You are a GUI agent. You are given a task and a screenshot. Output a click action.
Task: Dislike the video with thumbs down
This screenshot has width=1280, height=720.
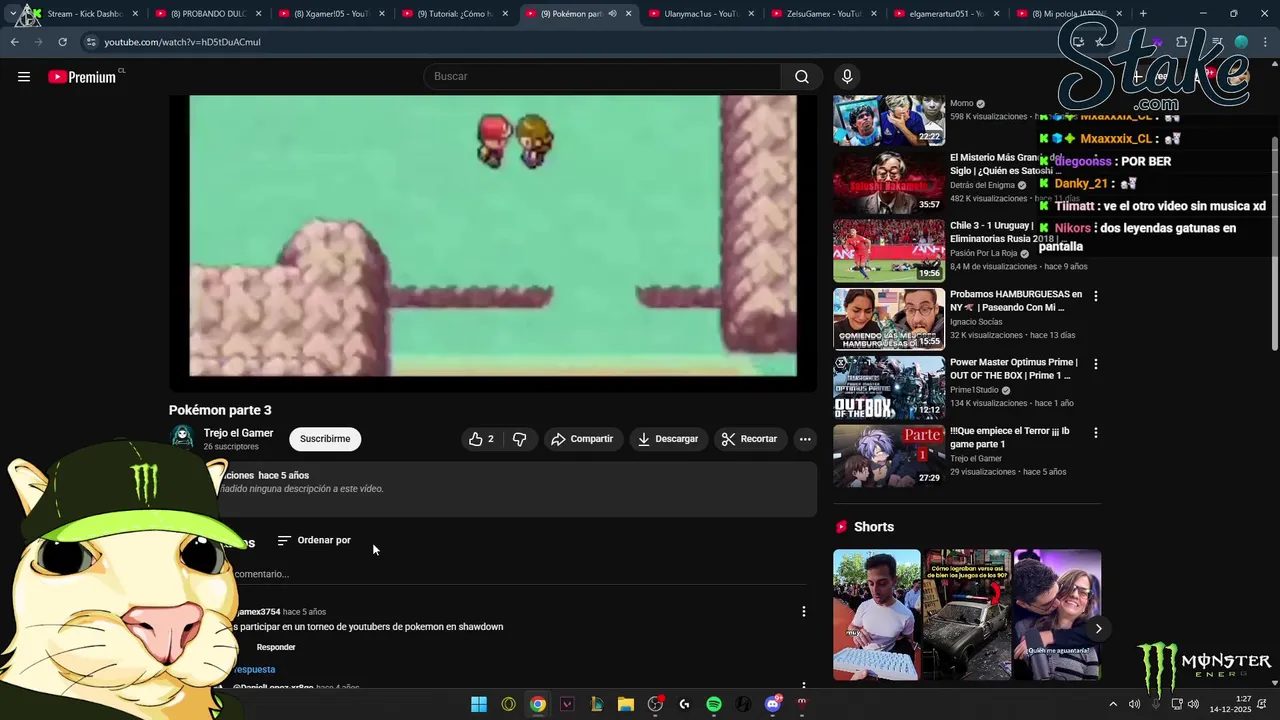[519, 439]
